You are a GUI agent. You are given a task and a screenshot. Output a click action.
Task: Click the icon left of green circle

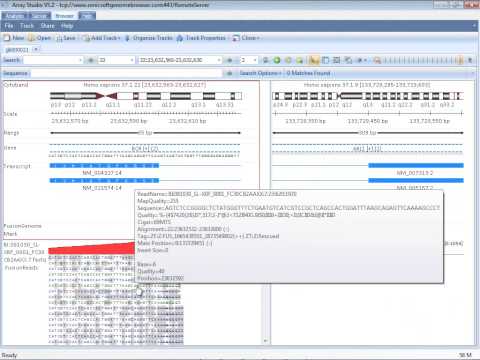click(x=265, y=60)
